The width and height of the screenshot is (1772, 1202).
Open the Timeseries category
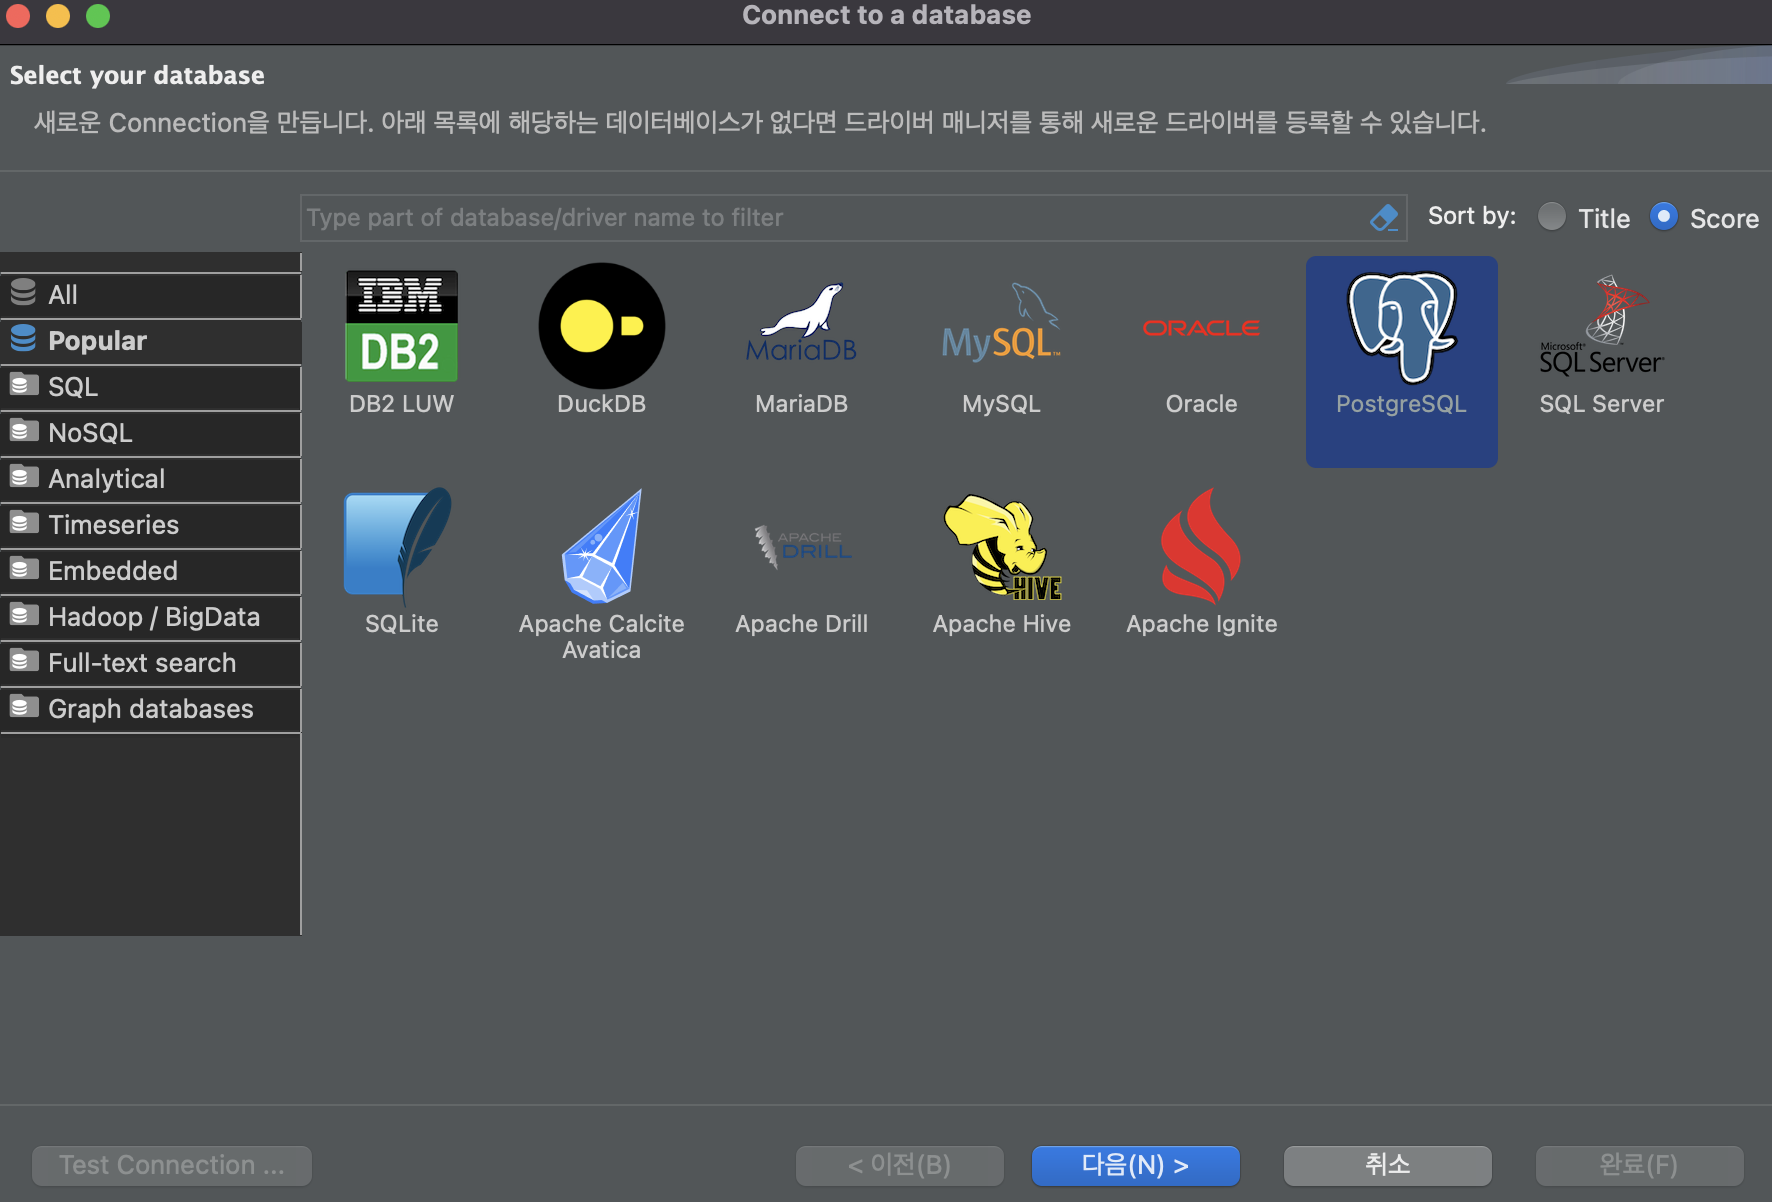(150, 525)
